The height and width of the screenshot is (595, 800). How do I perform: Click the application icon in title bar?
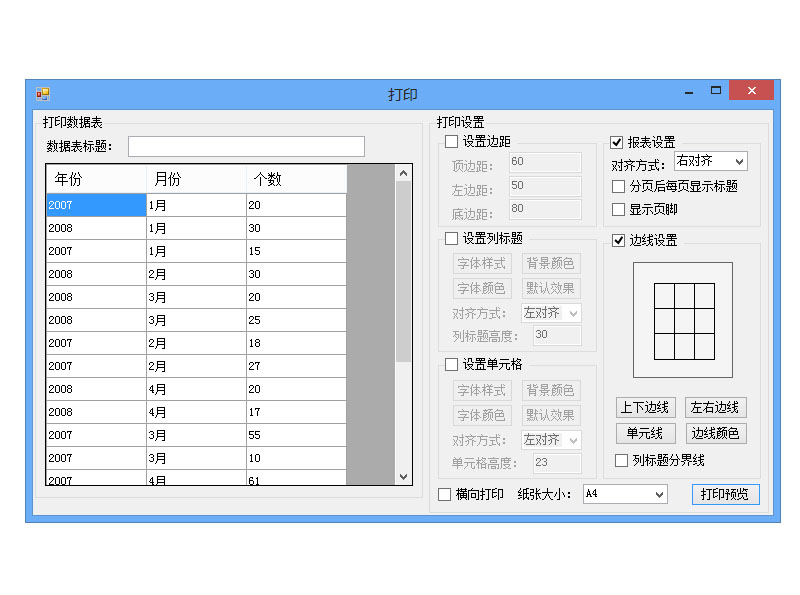43,94
